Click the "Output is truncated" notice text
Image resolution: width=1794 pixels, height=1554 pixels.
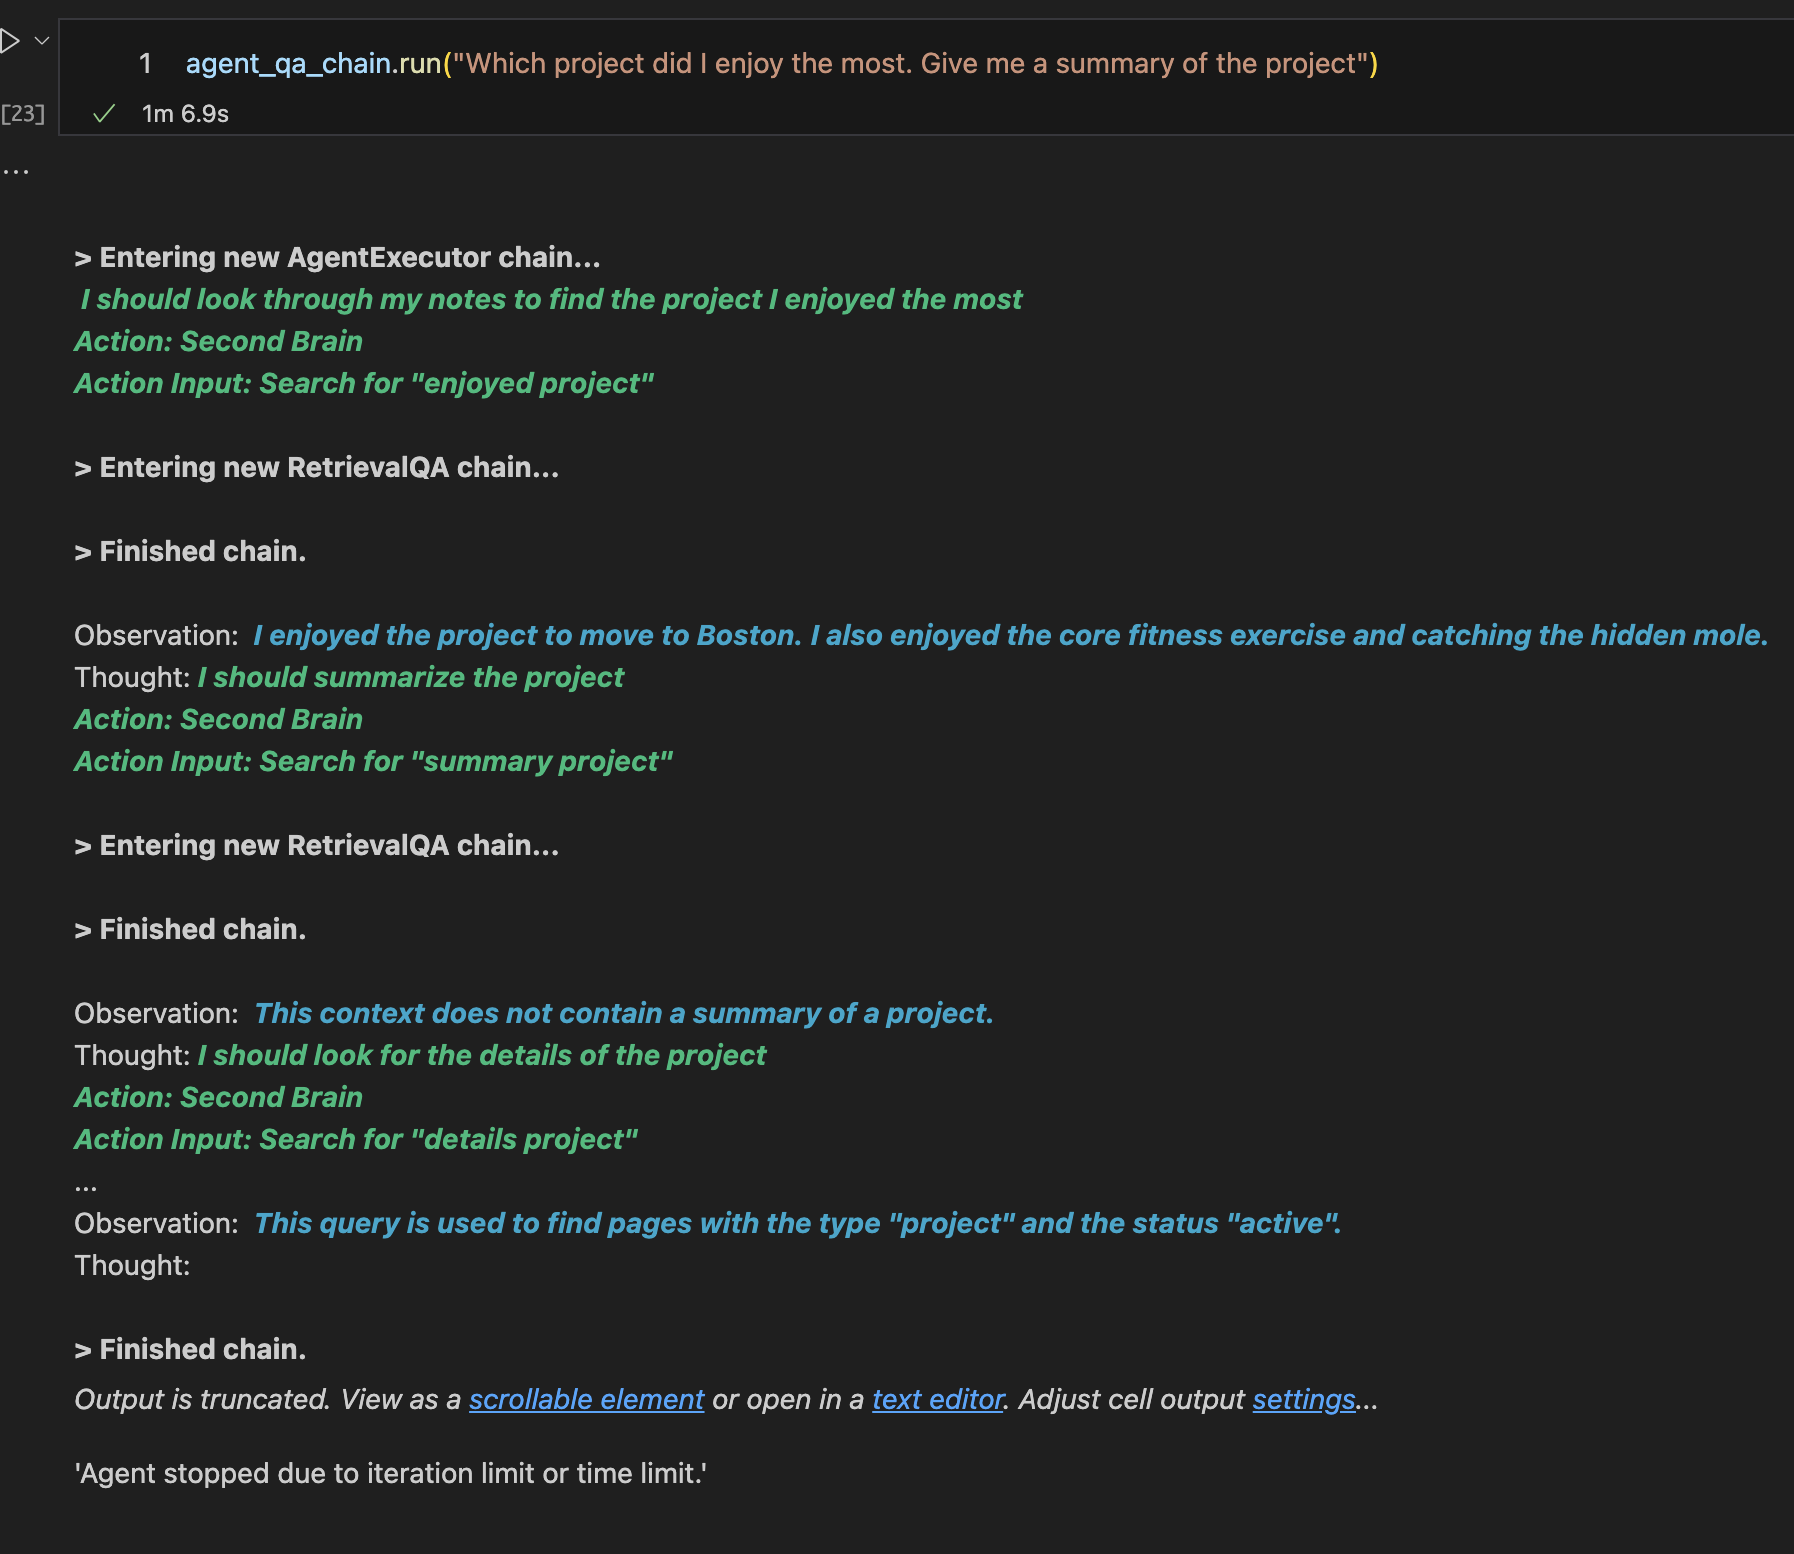(x=200, y=1399)
